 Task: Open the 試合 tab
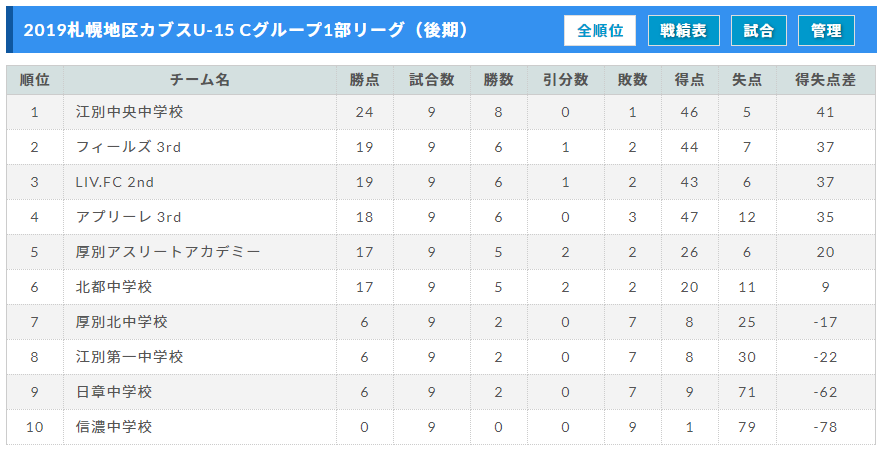click(x=759, y=30)
